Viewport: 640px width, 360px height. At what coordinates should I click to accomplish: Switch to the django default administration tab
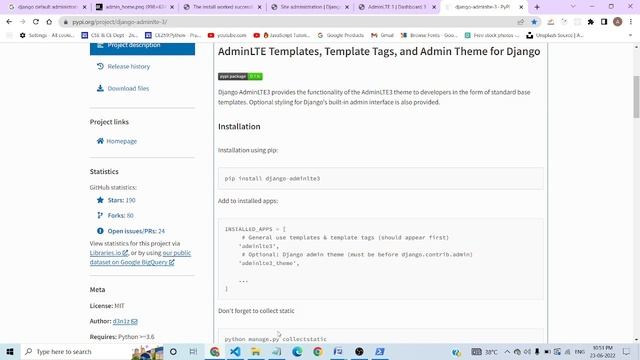(48, 7)
